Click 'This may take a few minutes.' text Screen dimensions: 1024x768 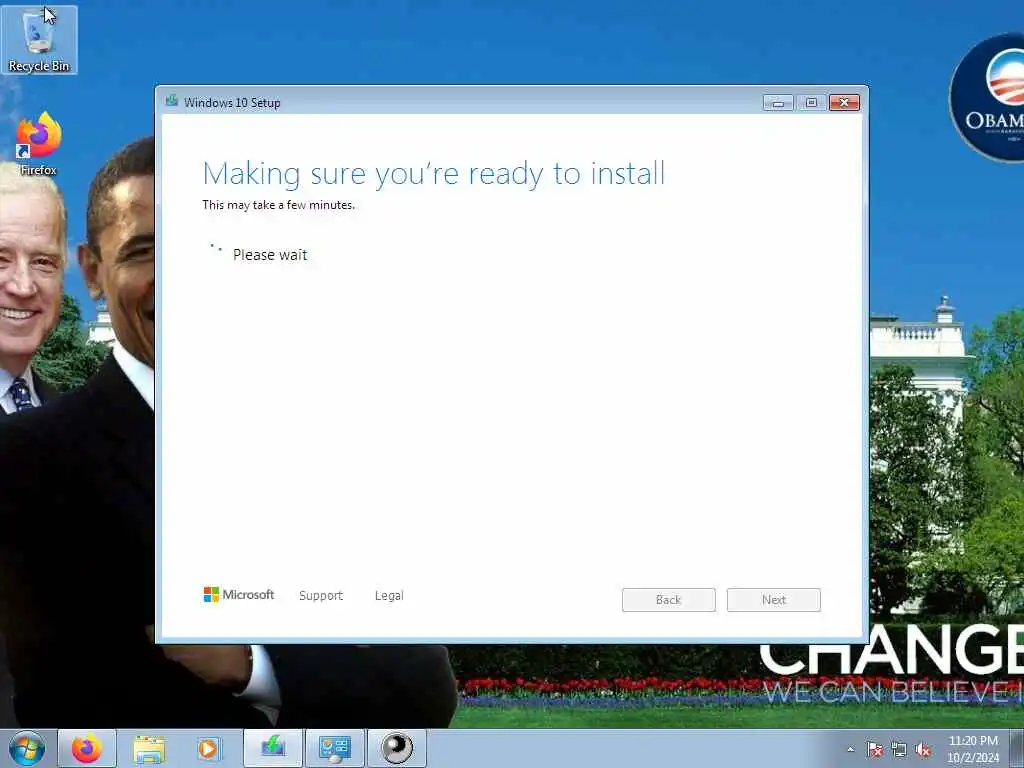click(278, 205)
